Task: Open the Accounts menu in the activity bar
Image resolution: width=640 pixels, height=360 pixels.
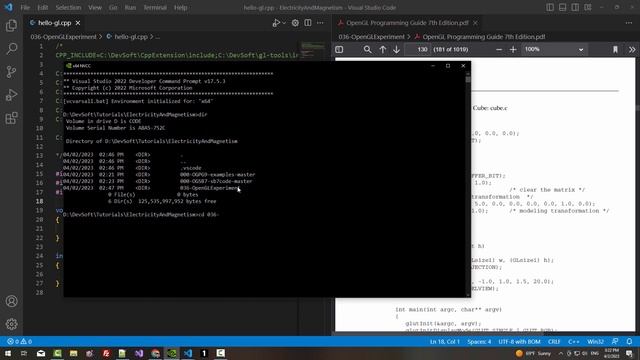Action: click(11, 301)
